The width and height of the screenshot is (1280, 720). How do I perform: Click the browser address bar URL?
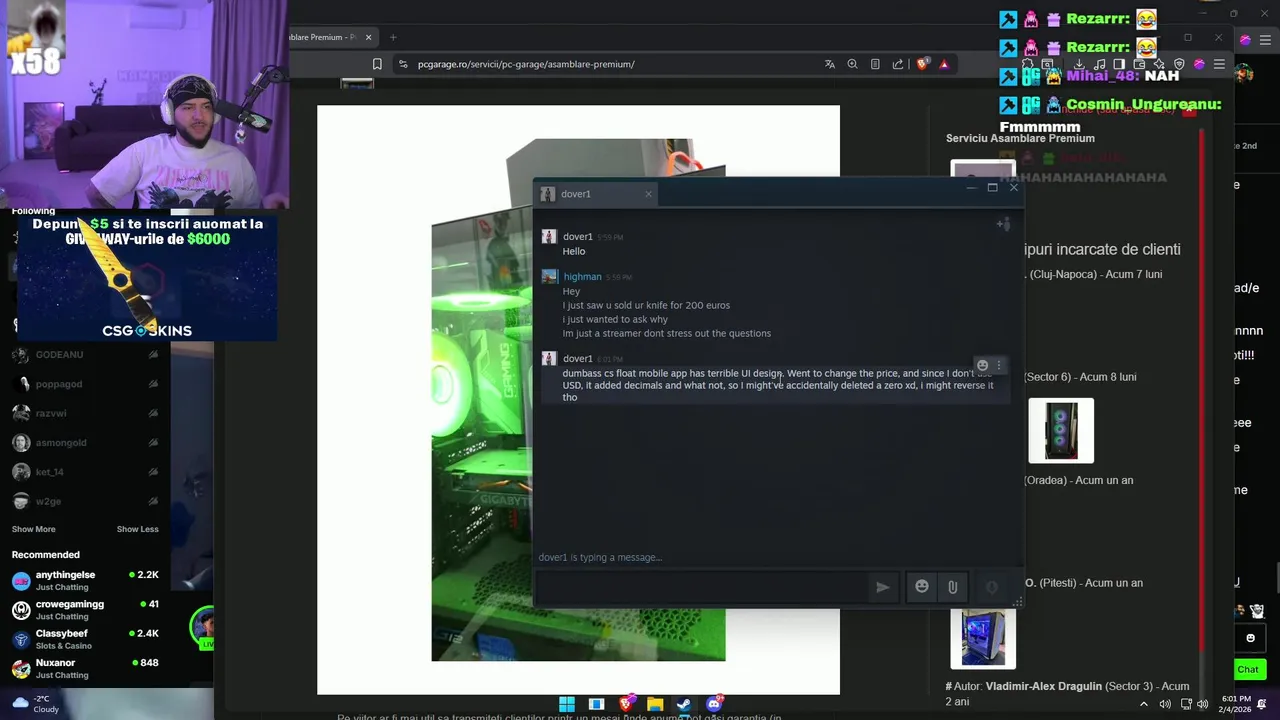click(526, 64)
